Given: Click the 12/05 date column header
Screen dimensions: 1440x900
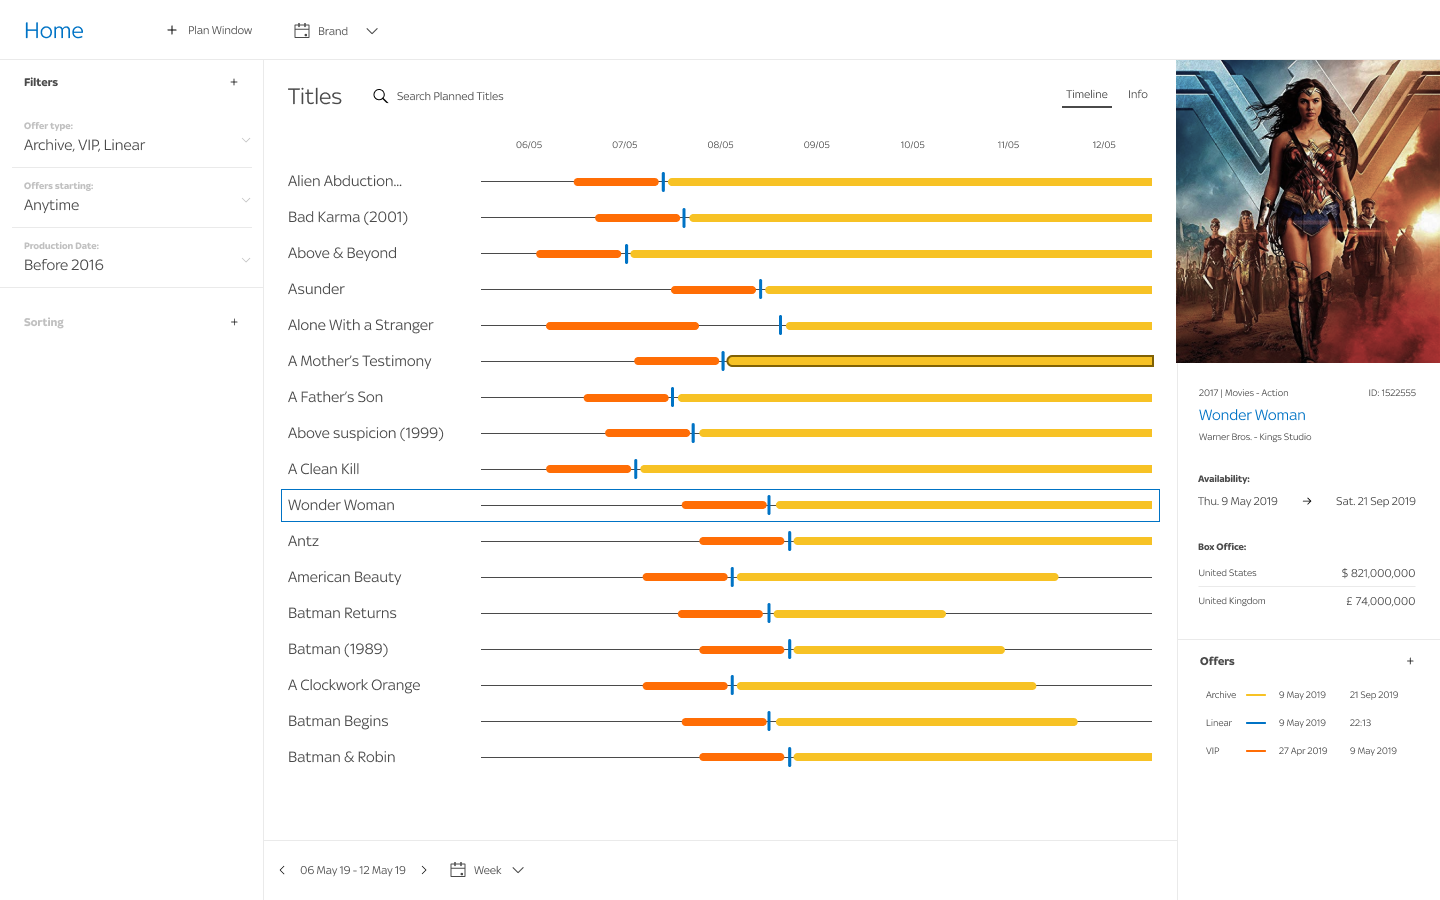Looking at the screenshot, I should point(1104,145).
